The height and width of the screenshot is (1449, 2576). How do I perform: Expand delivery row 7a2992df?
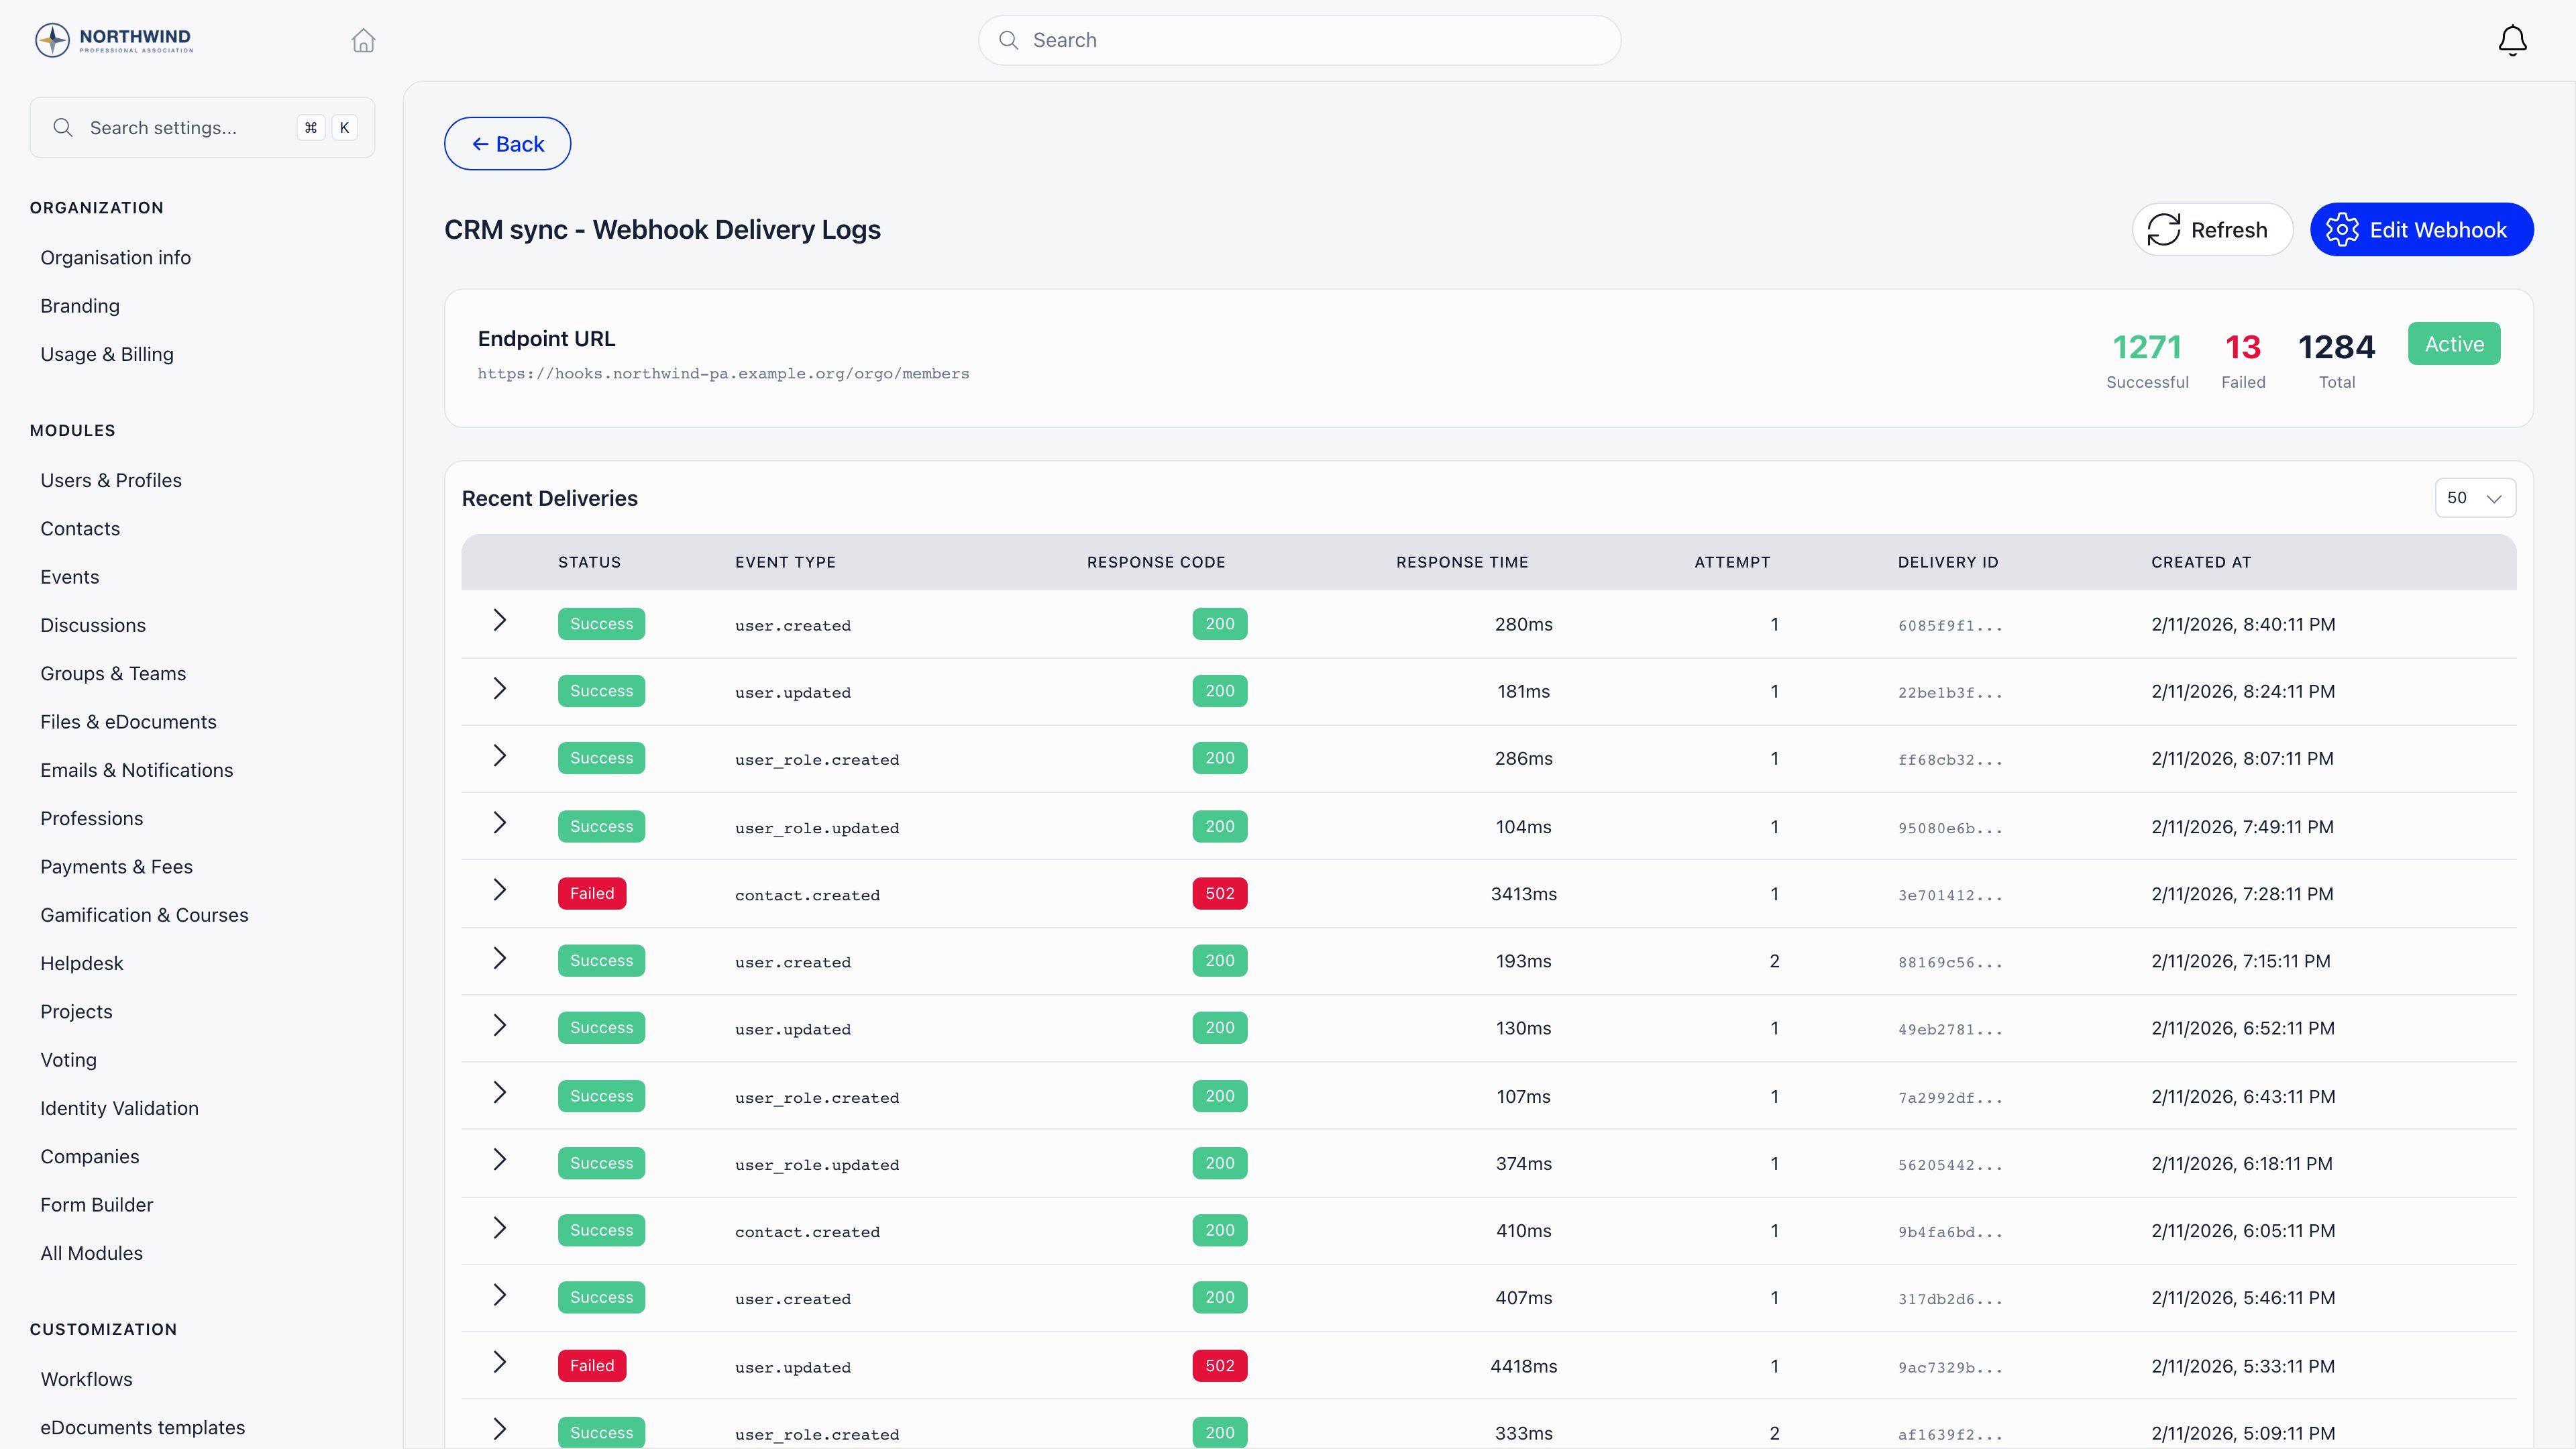(x=500, y=1093)
